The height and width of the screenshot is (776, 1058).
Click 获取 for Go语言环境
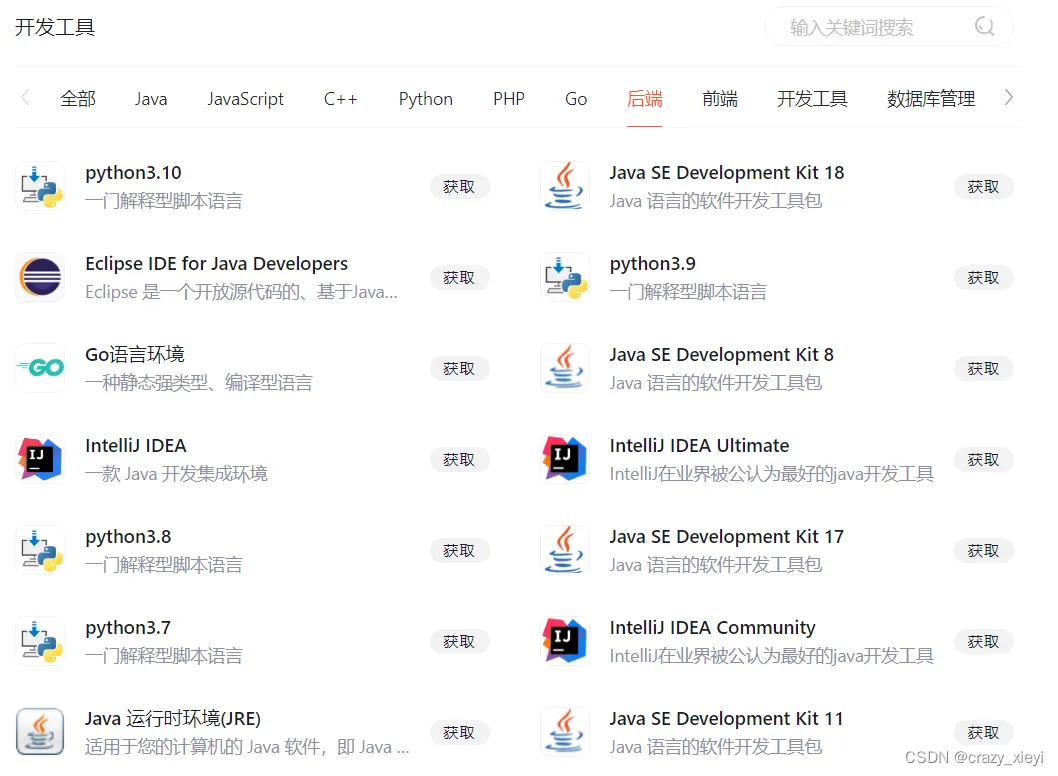460,369
